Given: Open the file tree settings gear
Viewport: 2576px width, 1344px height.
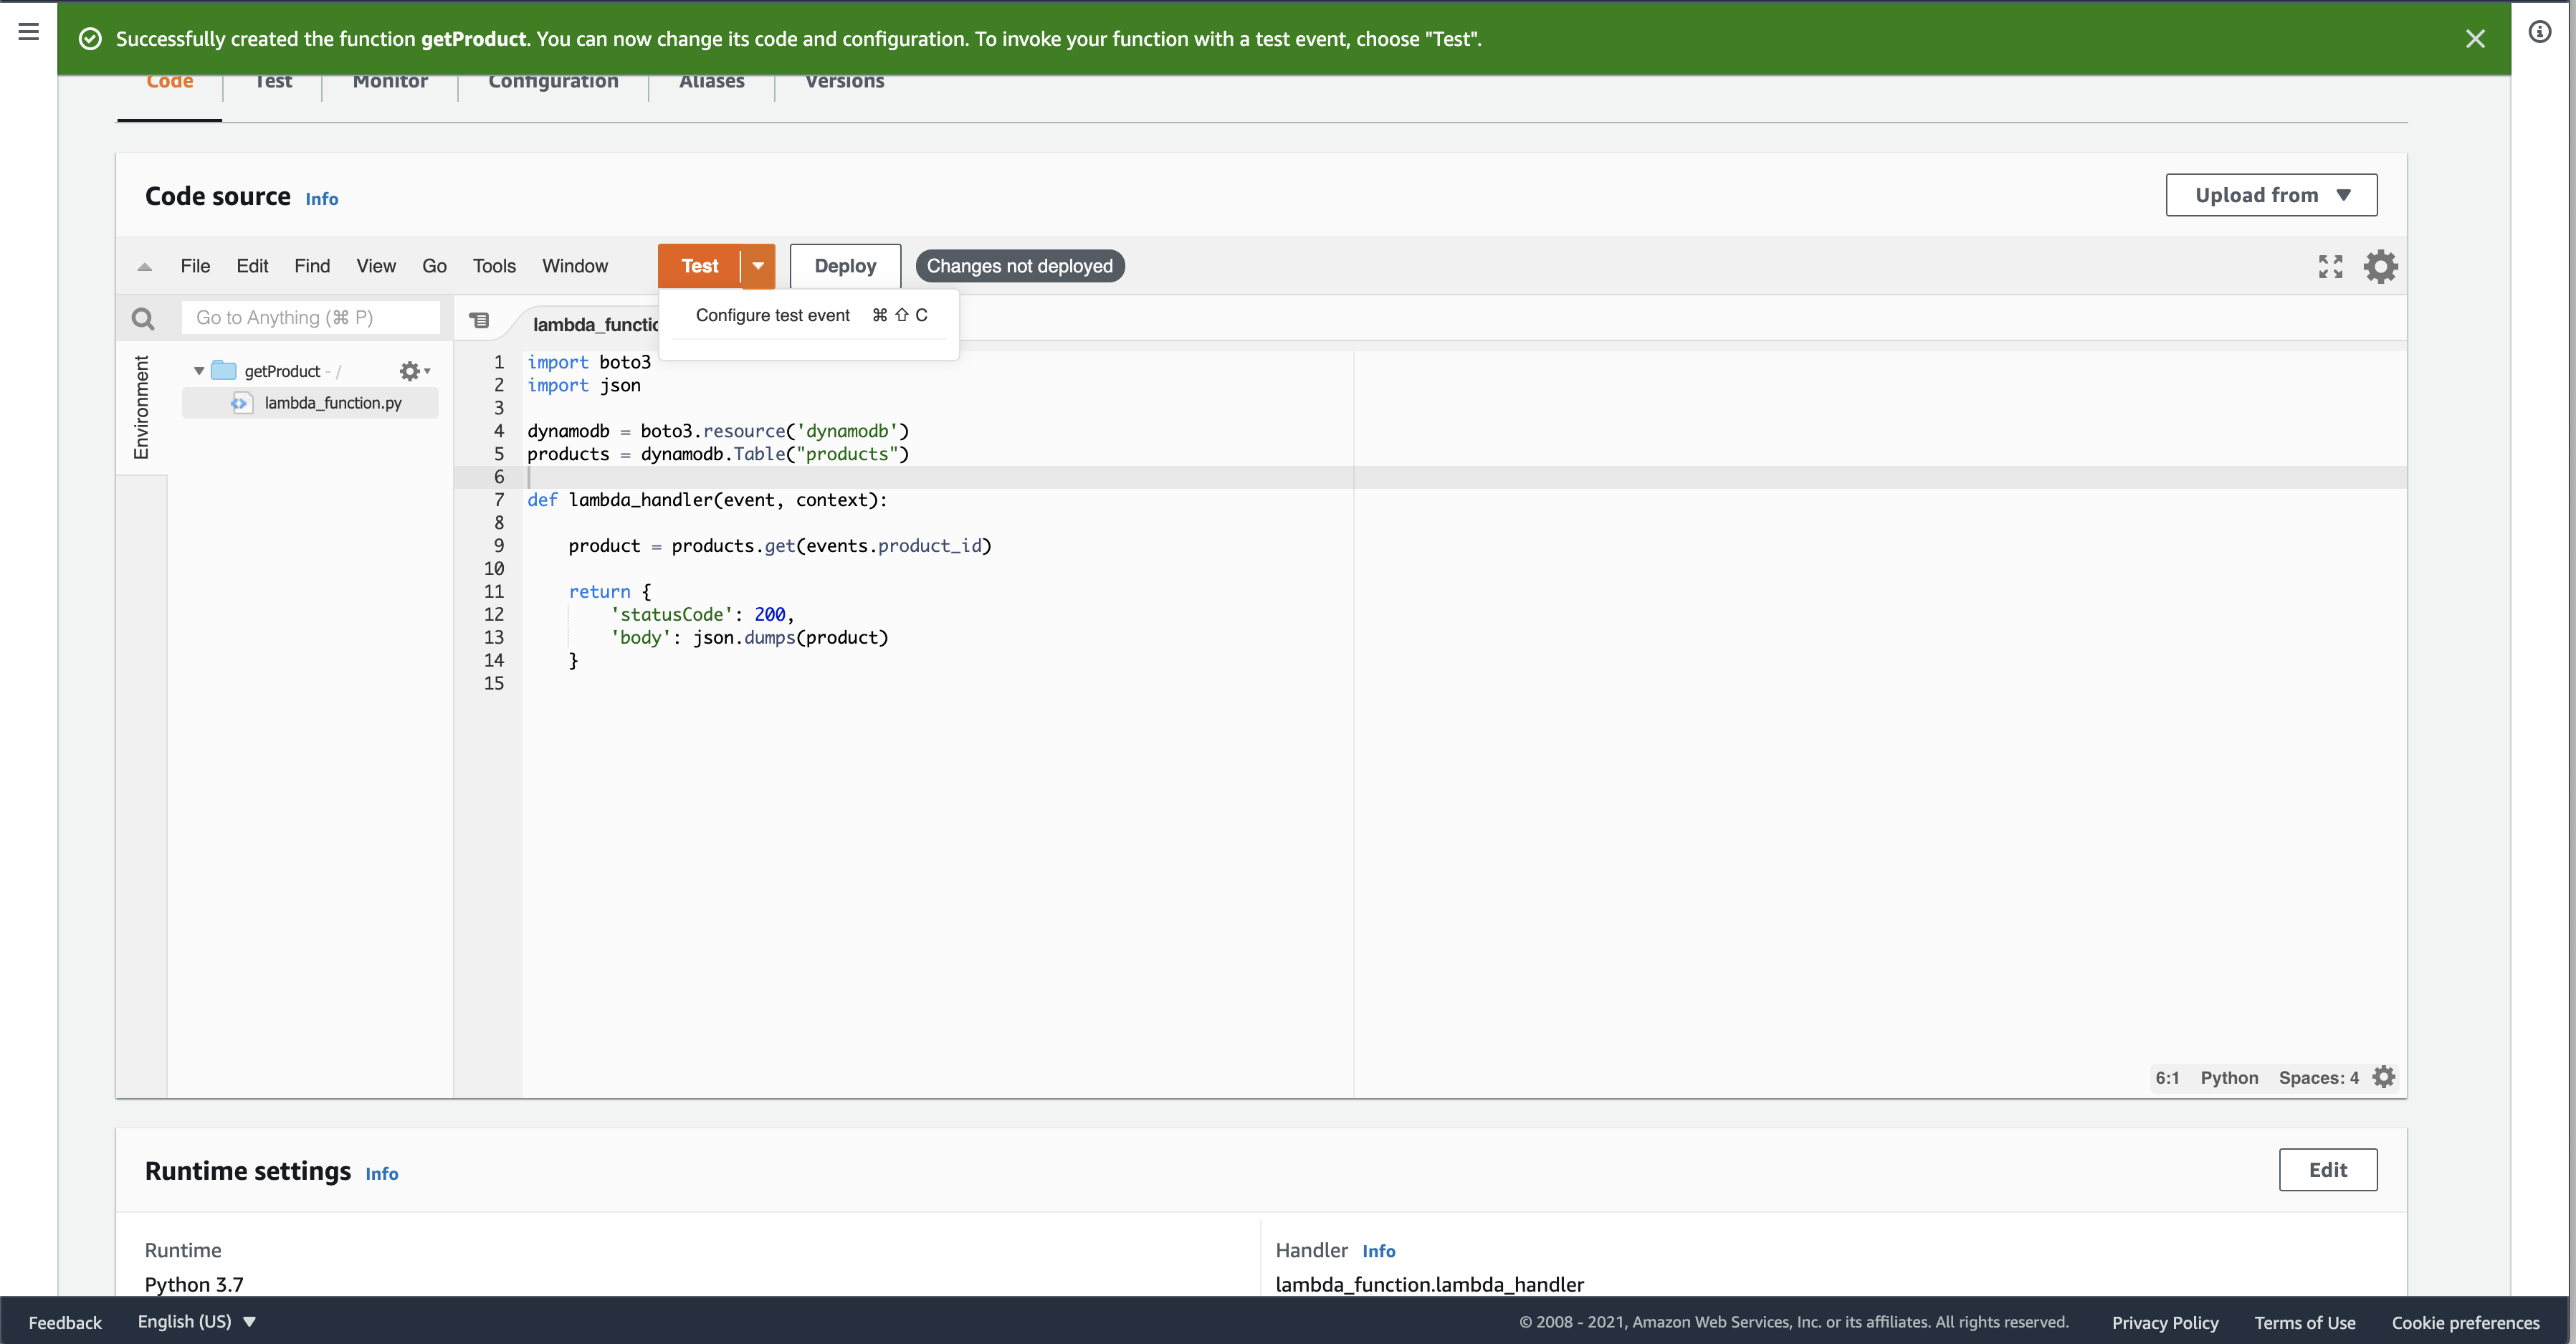Looking at the screenshot, I should click(413, 371).
